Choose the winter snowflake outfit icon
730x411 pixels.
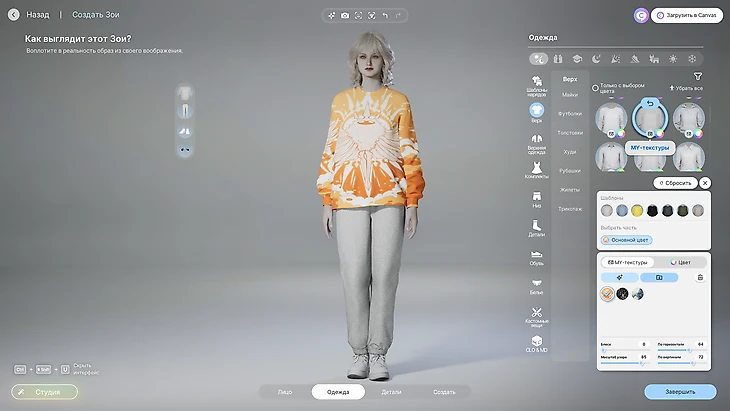tap(692, 59)
